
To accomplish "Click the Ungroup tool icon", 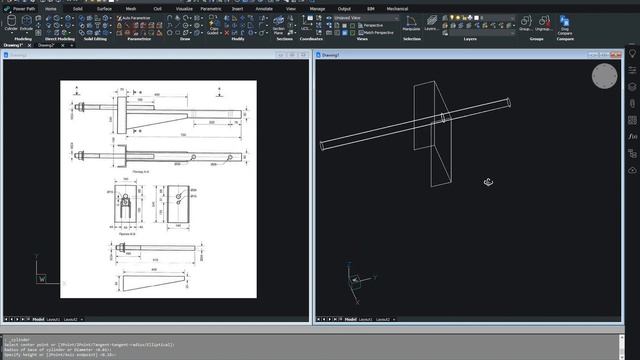I will 543,23.
